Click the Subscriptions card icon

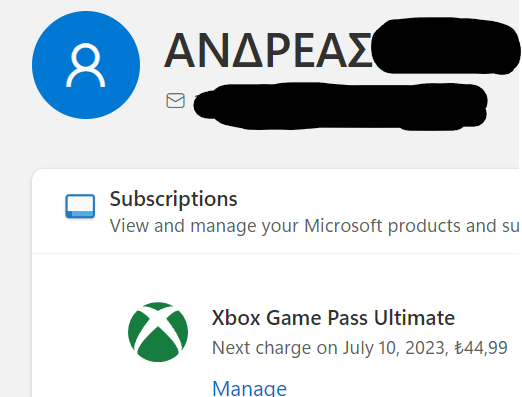(80, 206)
